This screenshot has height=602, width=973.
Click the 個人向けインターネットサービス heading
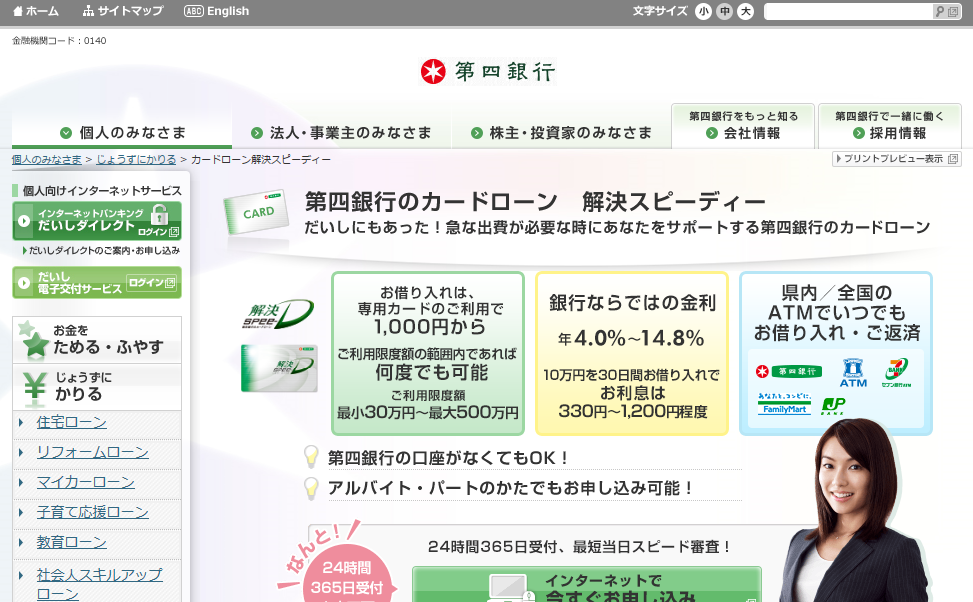[102, 191]
